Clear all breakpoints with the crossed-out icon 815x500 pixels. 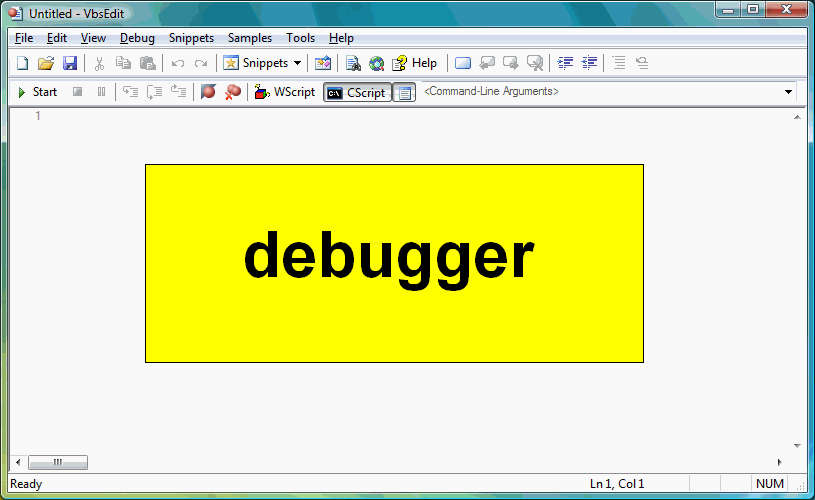pos(232,92)
